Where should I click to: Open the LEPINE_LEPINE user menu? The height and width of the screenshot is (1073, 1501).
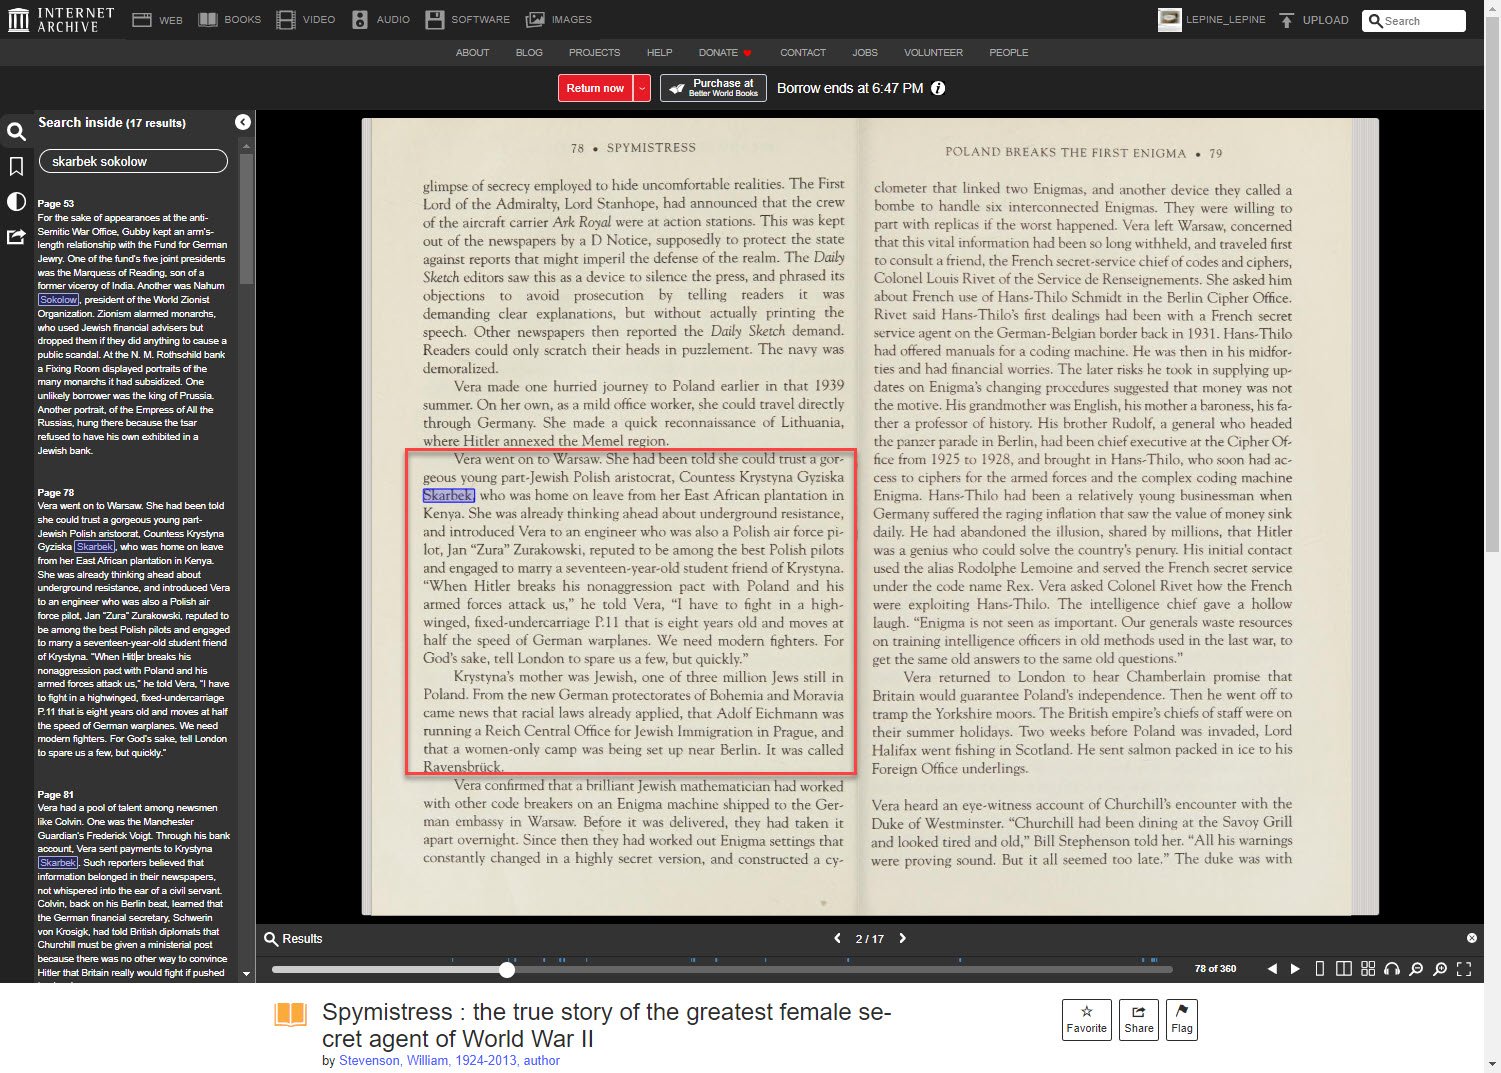[1212, 20]
